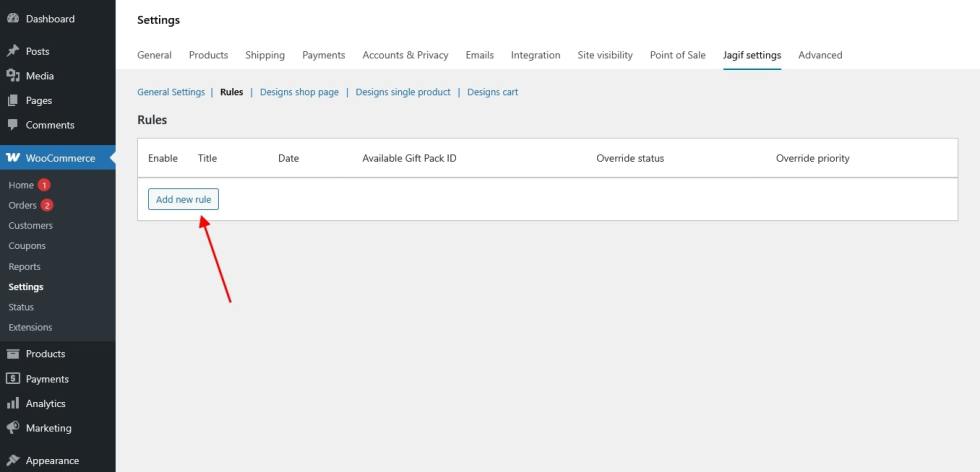Click the Marketing megaphone icon
The height and width of the screenshot is (472, 980).
coord(13,428)
